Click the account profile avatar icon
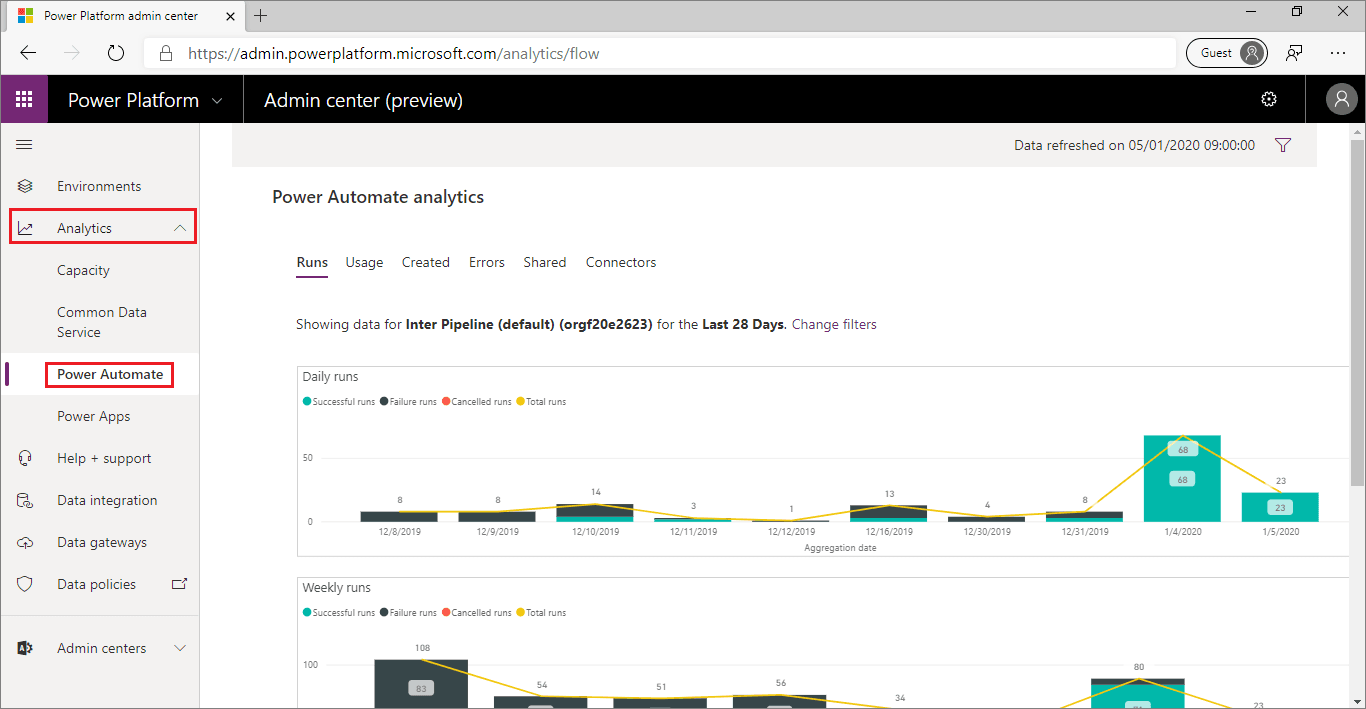 1340,99
